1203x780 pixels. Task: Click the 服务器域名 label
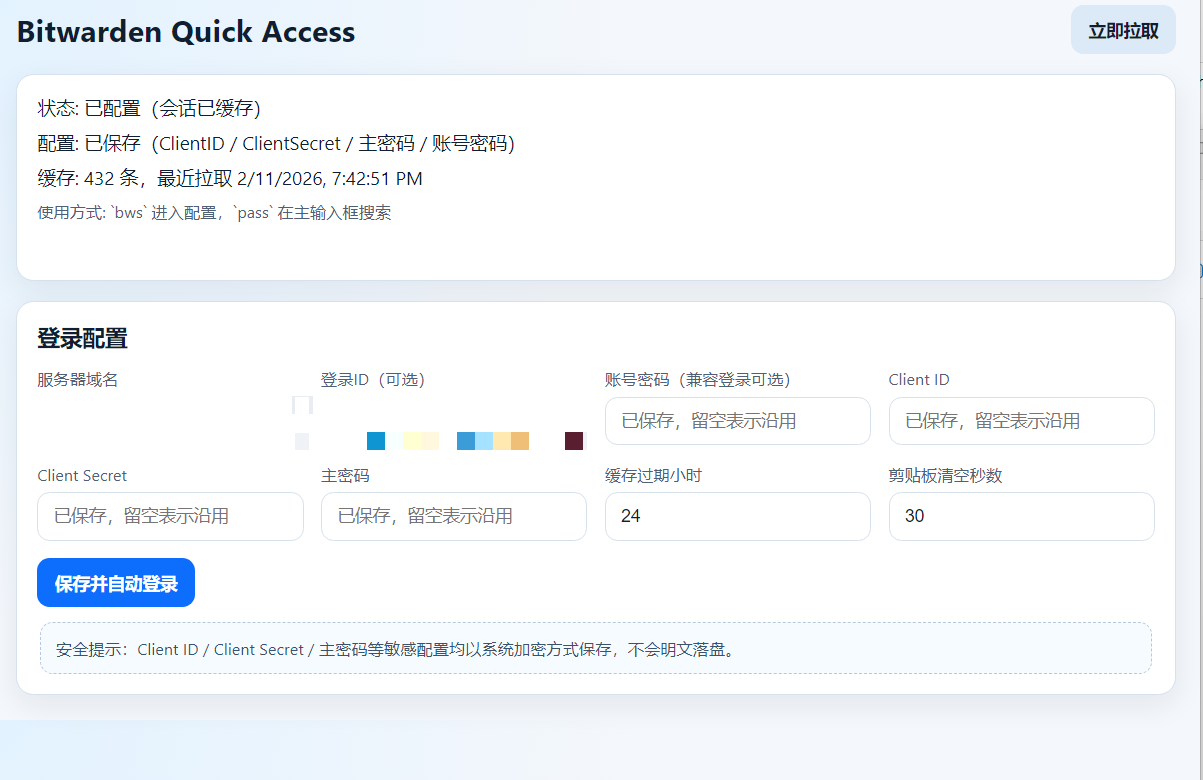[x=77, y=379]
